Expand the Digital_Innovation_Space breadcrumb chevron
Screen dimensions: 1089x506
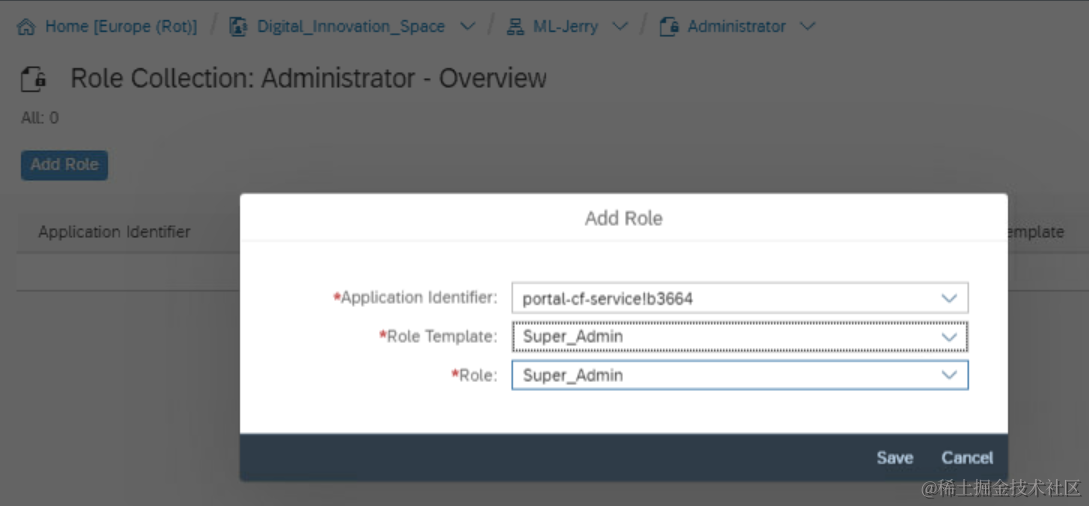(468, 27)
